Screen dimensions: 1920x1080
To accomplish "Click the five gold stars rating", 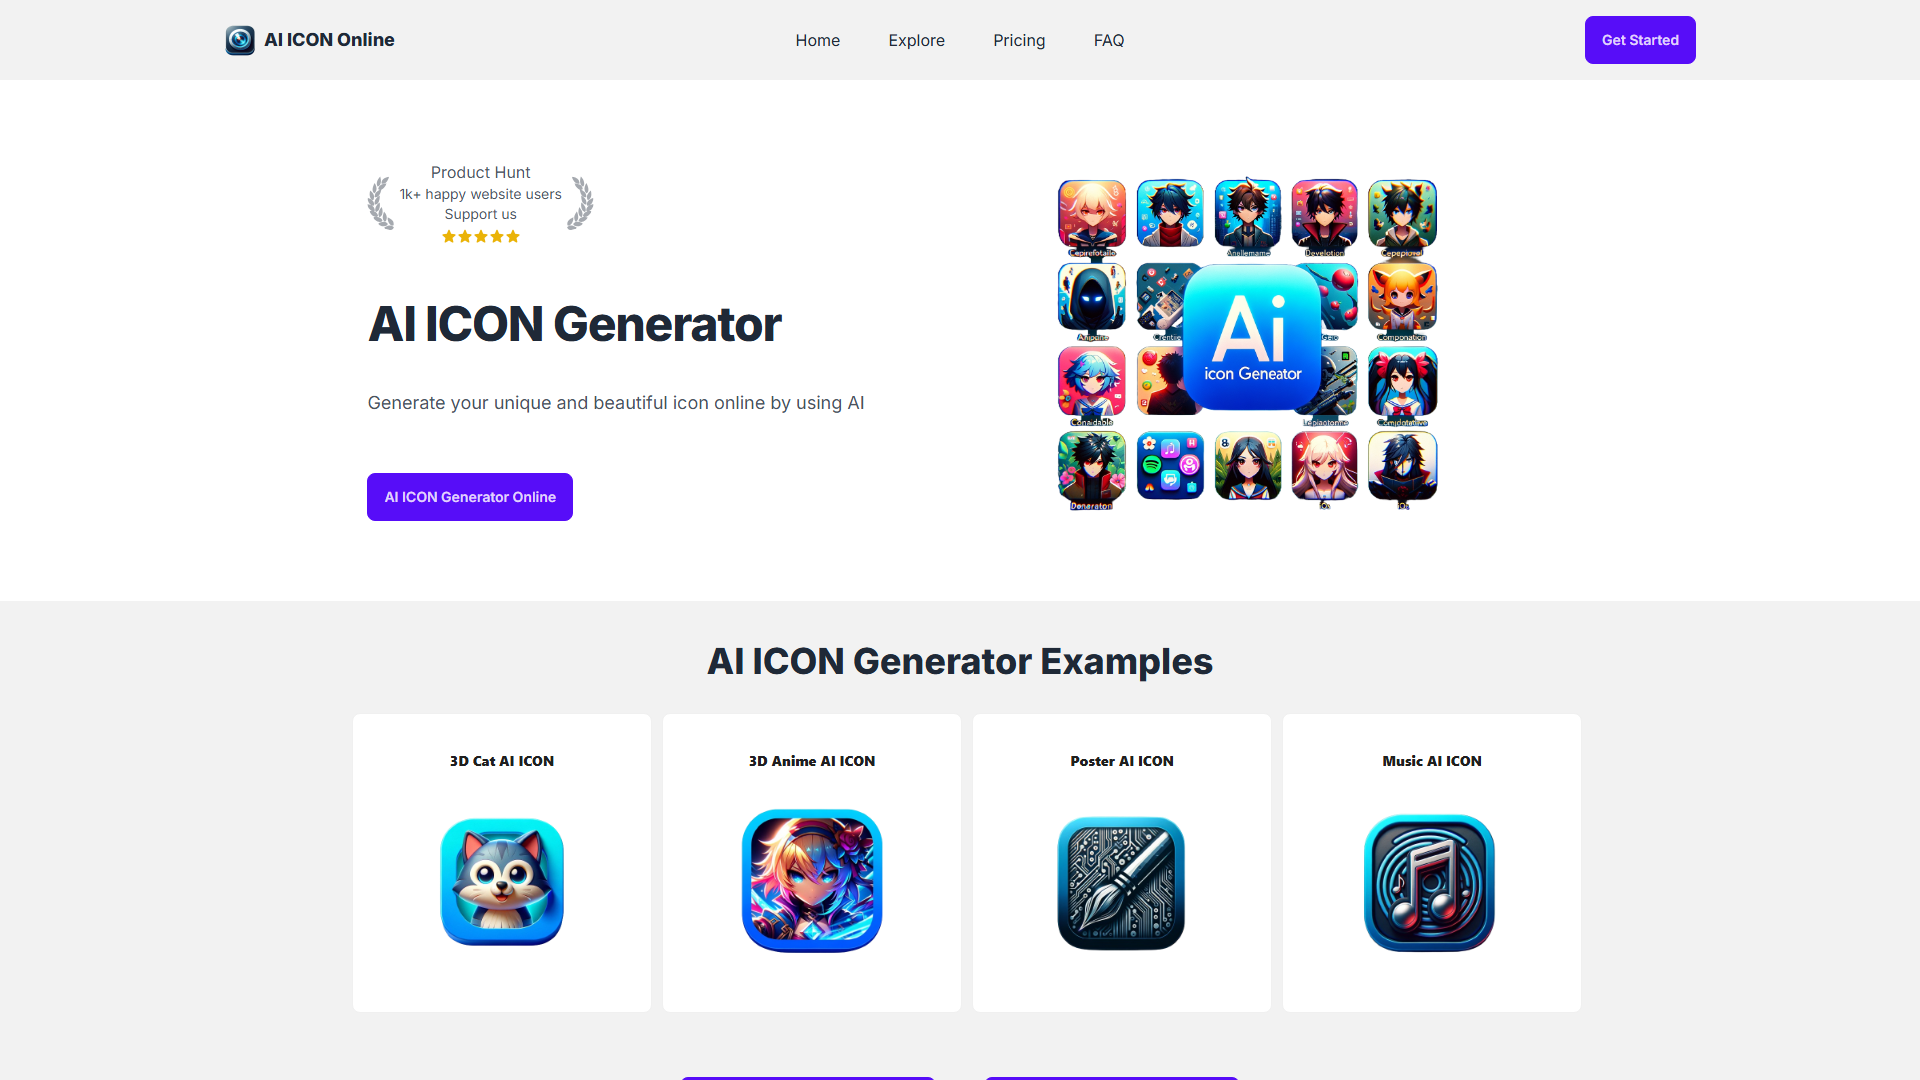I will pyautogui.click(x=481, y=237).
